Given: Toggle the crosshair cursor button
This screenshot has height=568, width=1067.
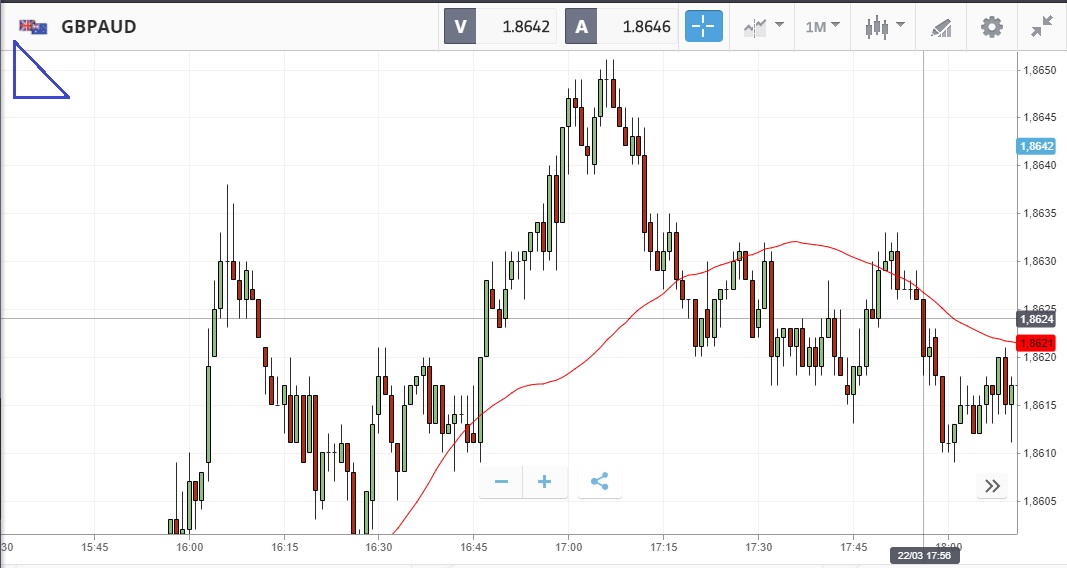Looking at the screenshot, I should (x=703, y=26).
